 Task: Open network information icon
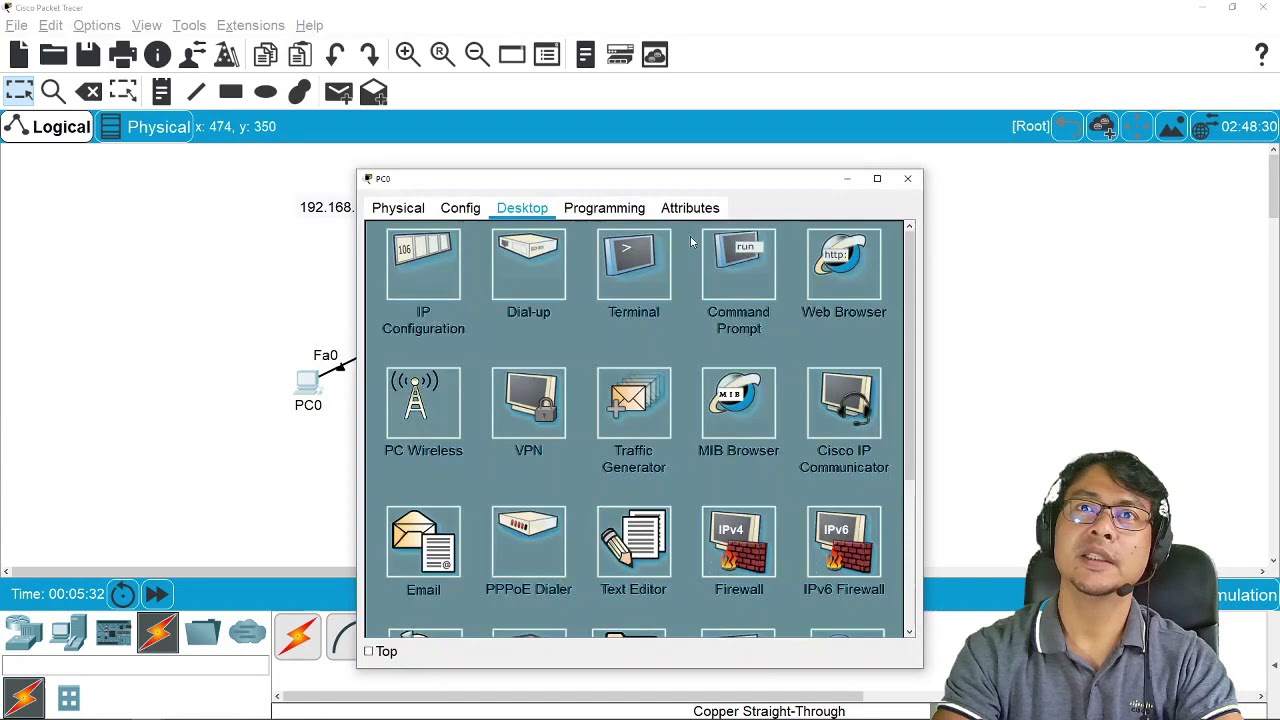click(157, 55)
